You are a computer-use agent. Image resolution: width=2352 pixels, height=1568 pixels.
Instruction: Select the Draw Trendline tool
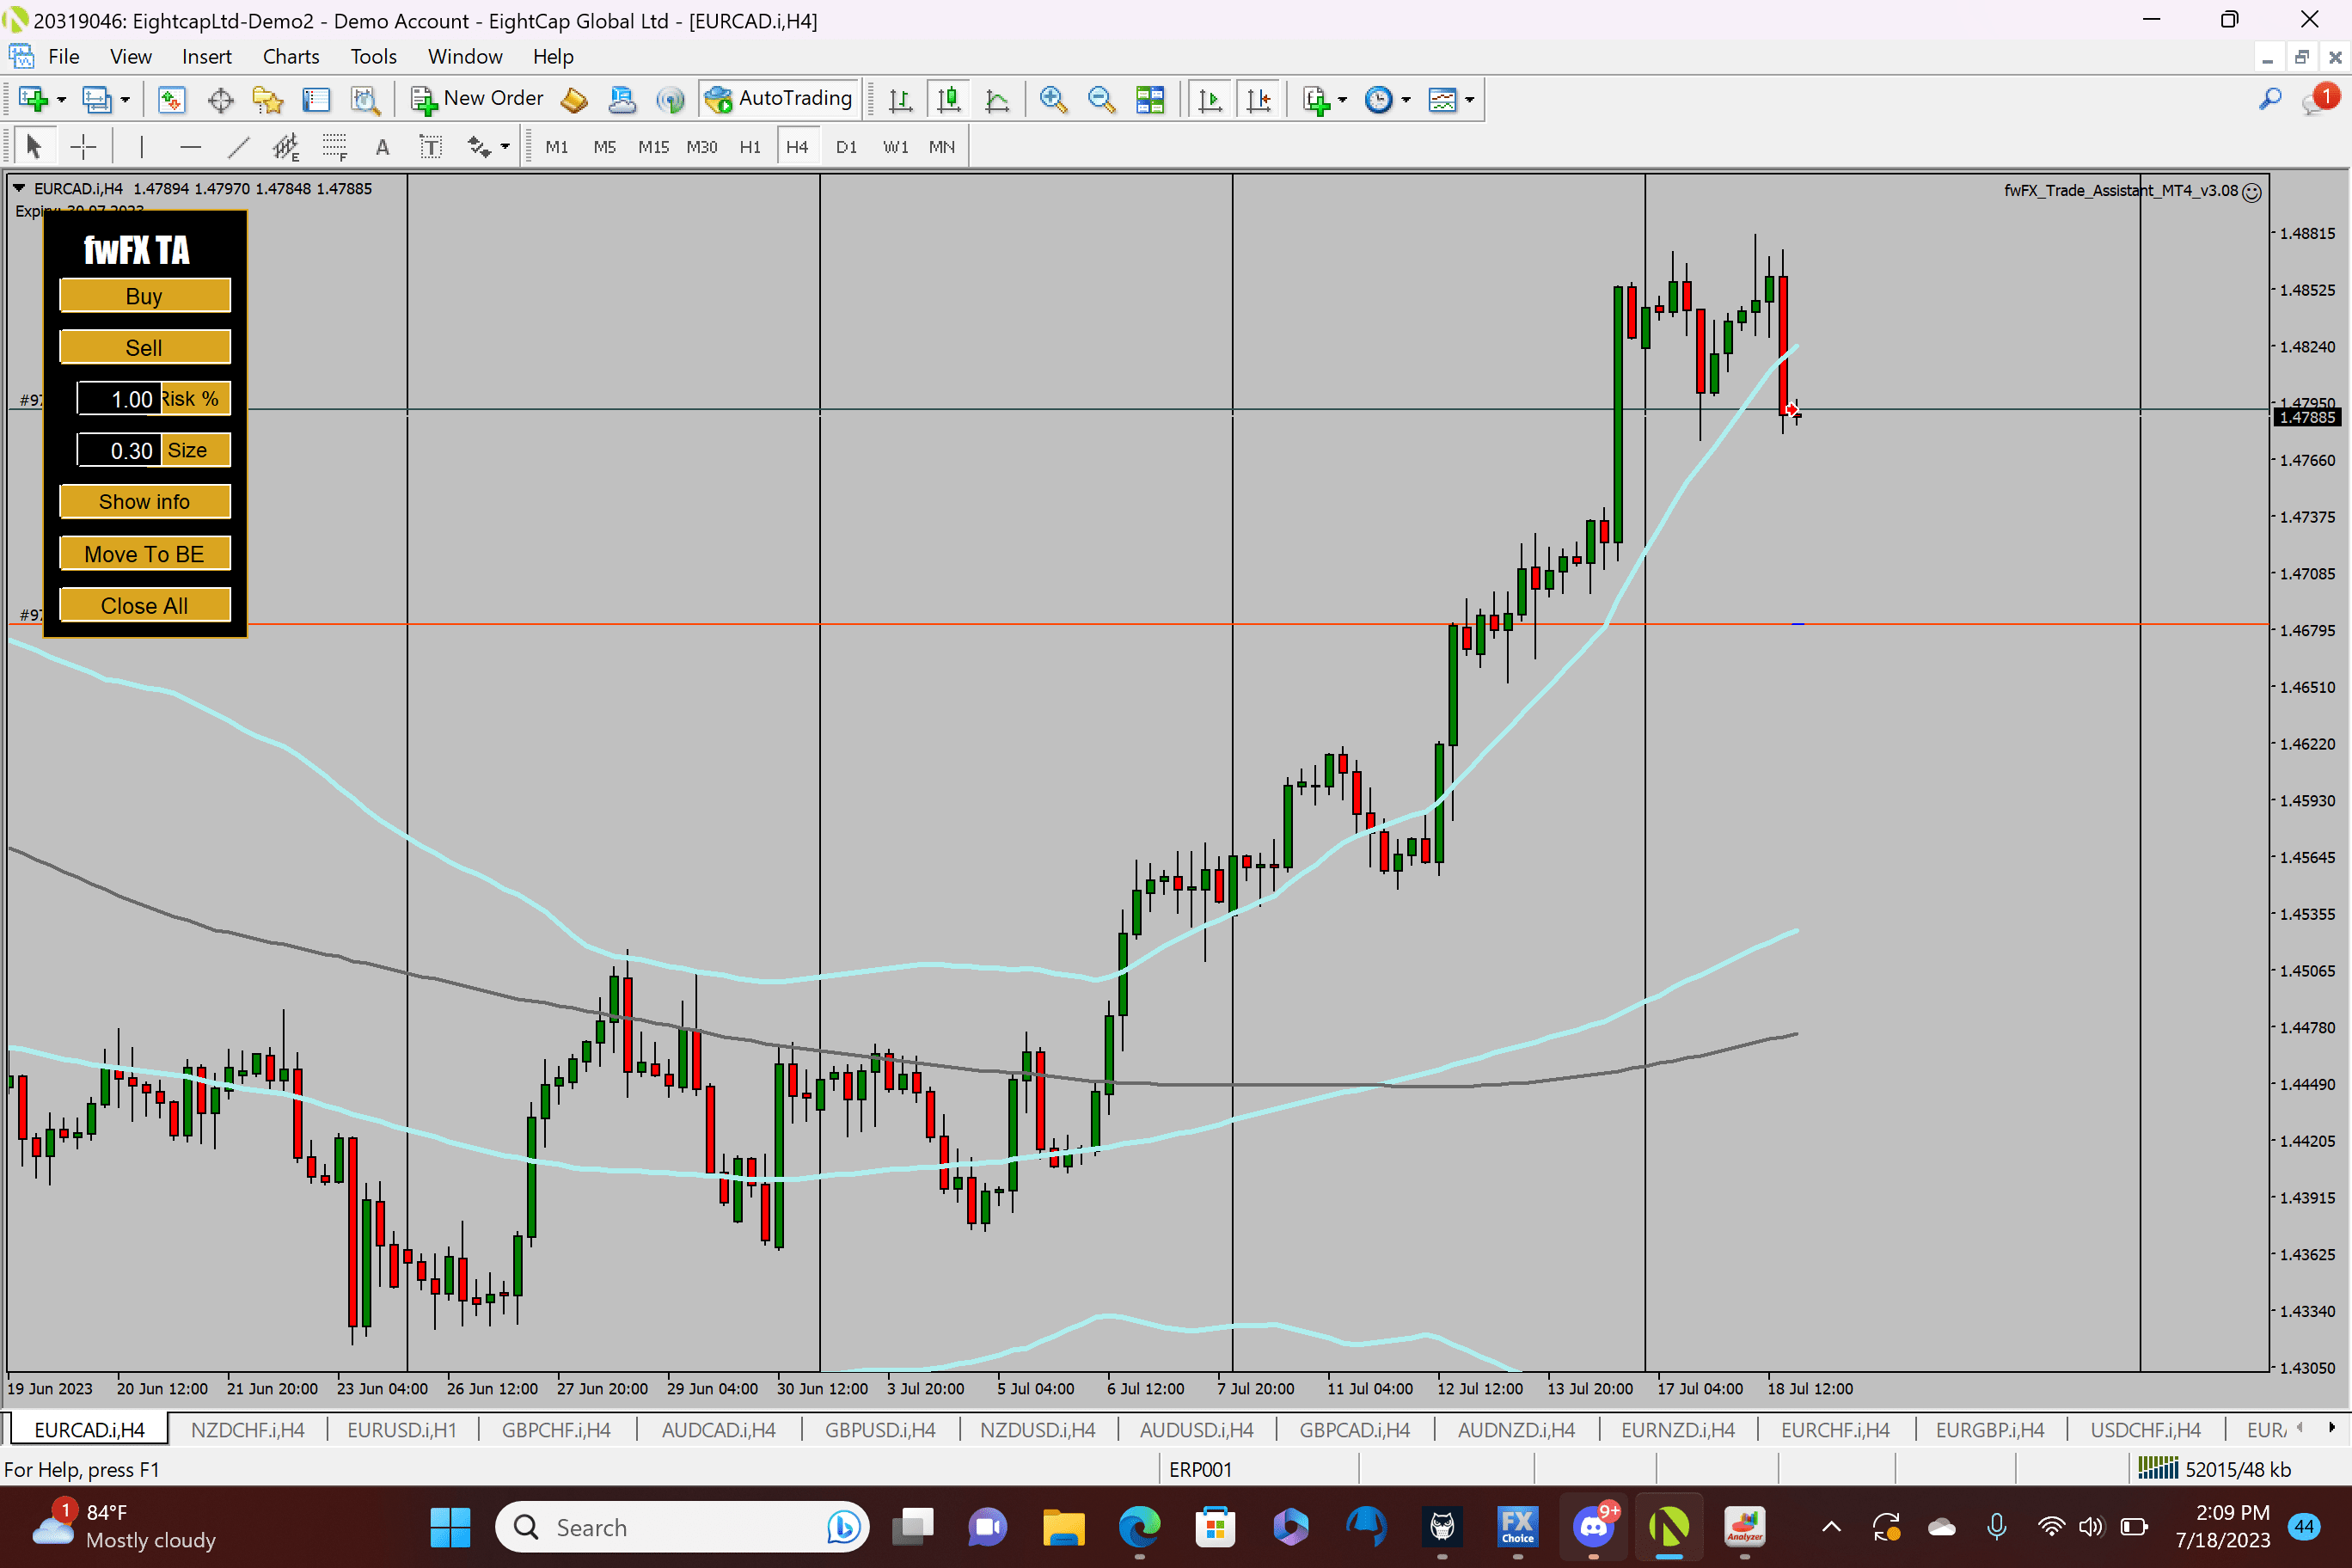coord(238,147)
